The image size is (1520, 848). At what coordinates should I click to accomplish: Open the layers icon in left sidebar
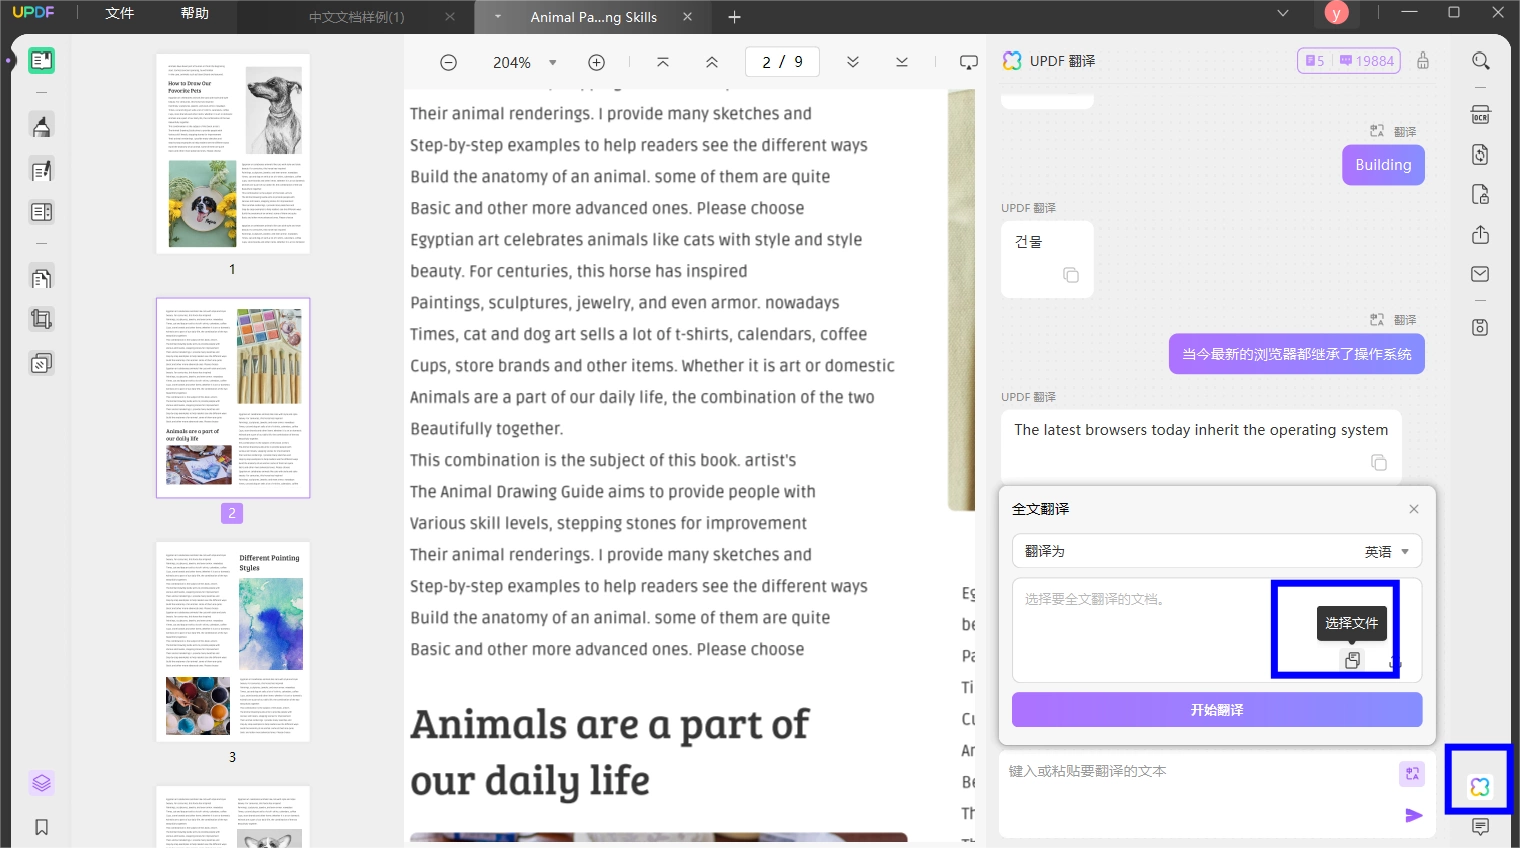[41, 783]
